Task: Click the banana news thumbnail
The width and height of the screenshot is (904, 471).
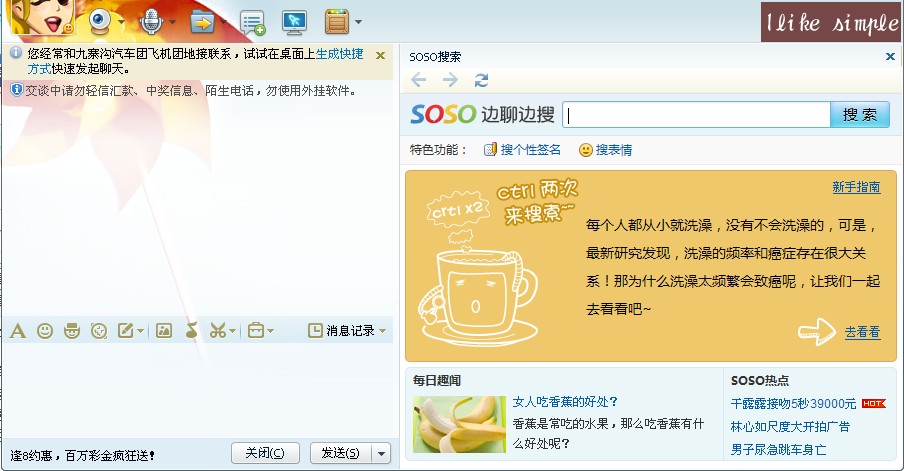Action: 459,424
